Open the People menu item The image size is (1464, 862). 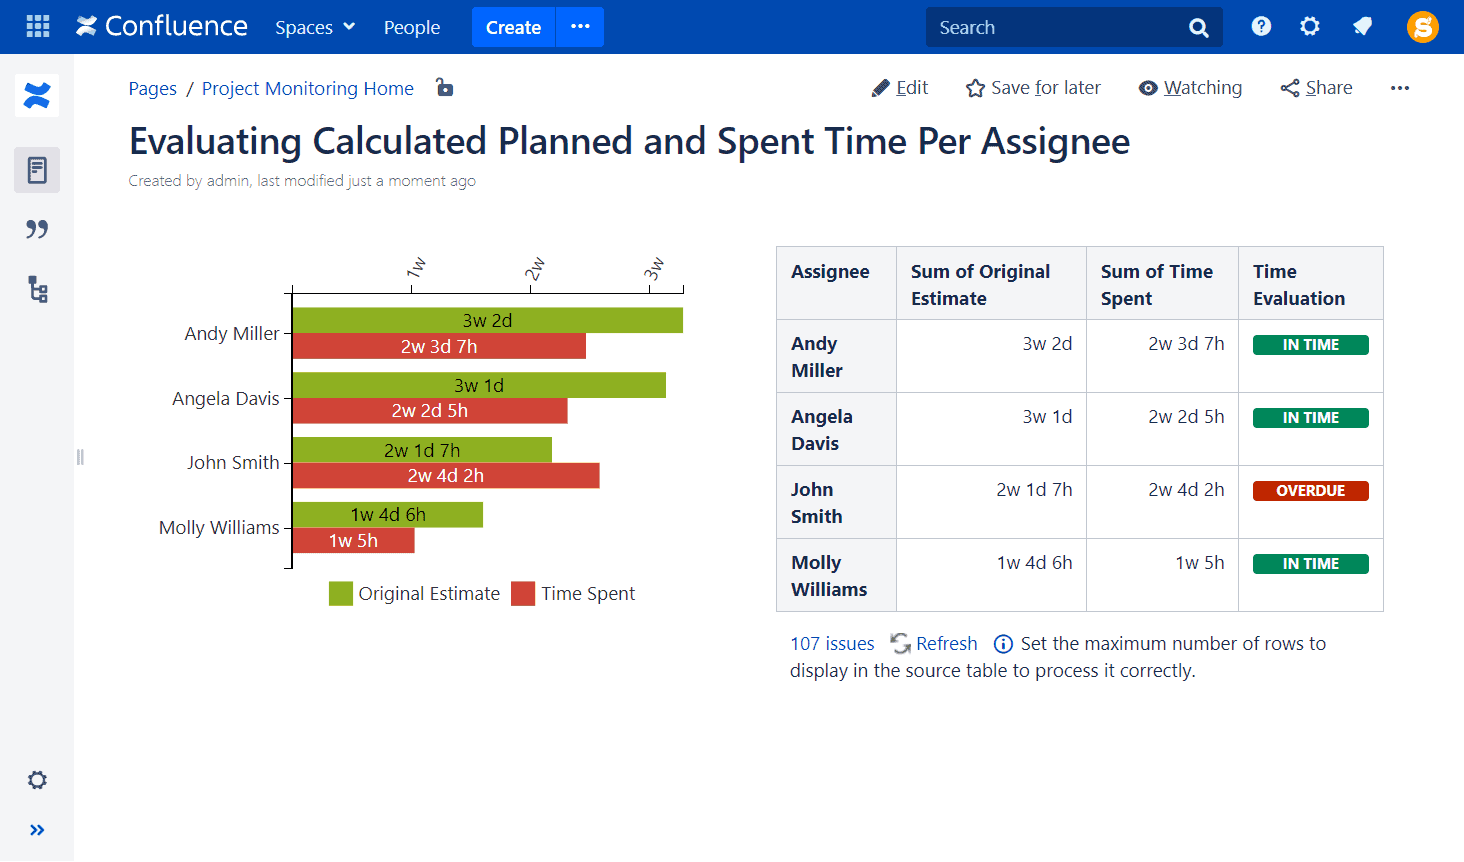coord(412,27)
